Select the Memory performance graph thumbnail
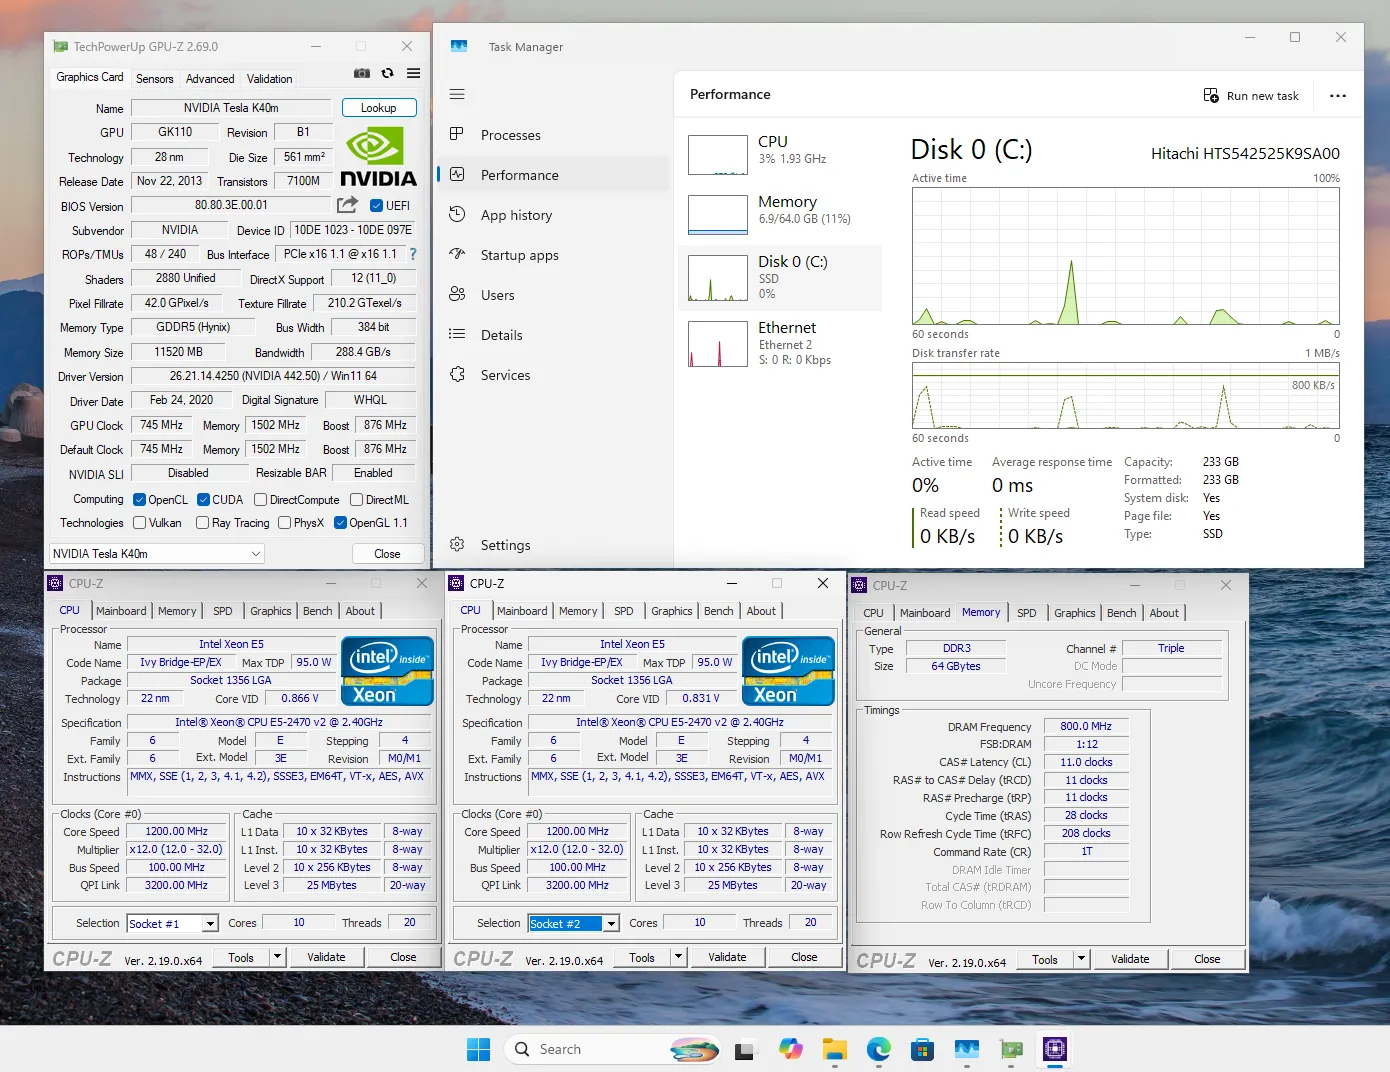1390x1072 pixels. pyautogui.click(x=718, y=214)
